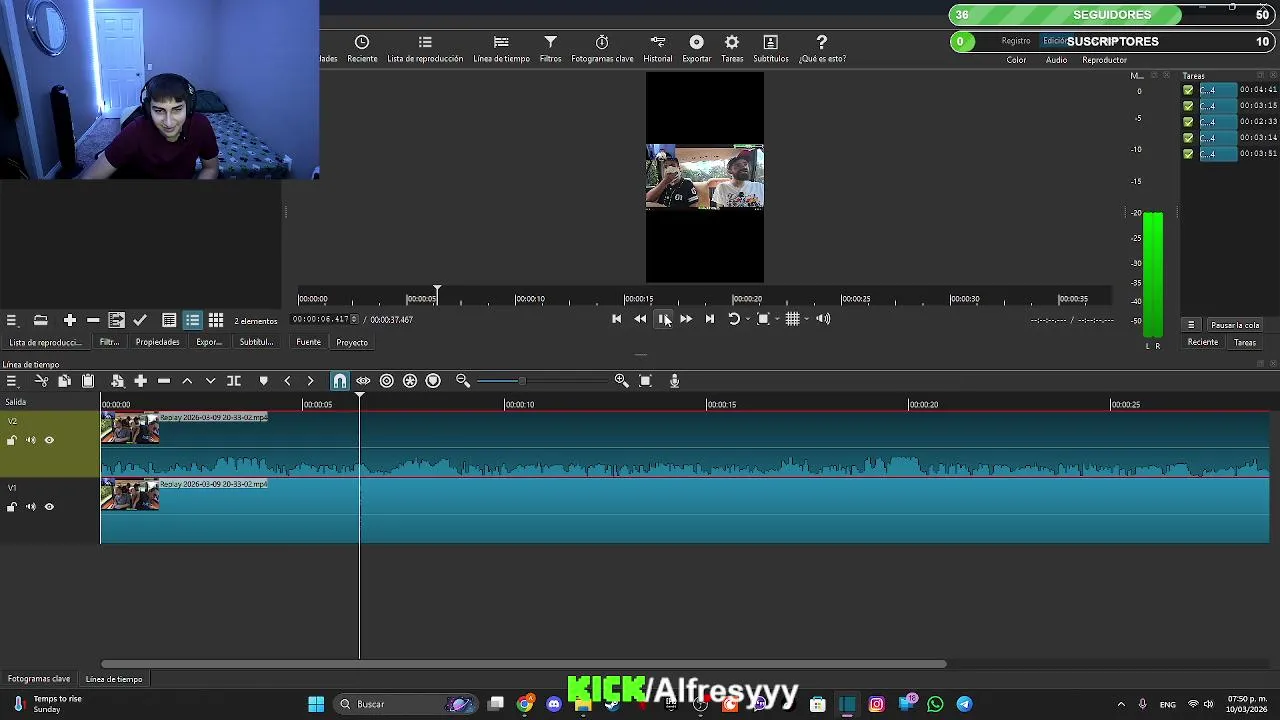1280x720 pixels.
Task: Open the Reciente panel from the toolbar
Action: pos(362,48)
